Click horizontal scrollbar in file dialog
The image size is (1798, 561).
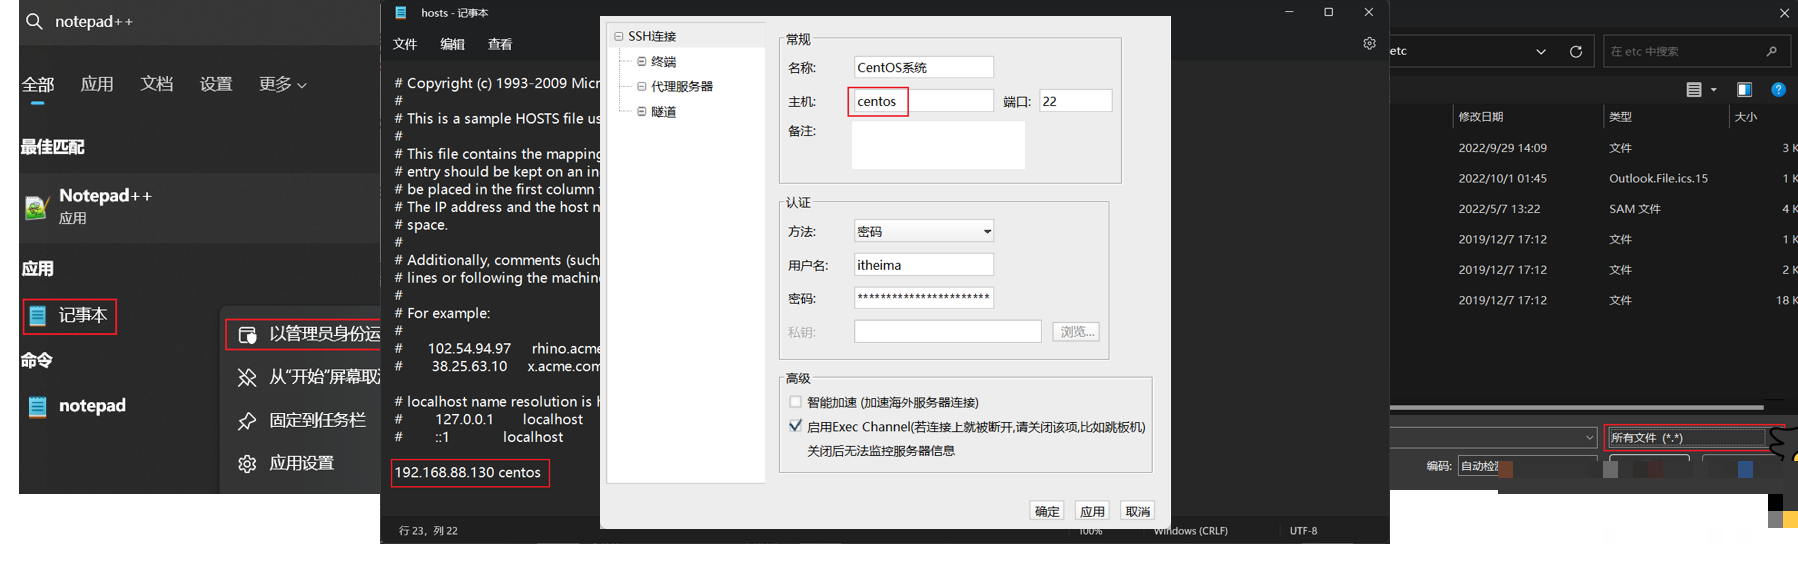(x=1576, y=407)
